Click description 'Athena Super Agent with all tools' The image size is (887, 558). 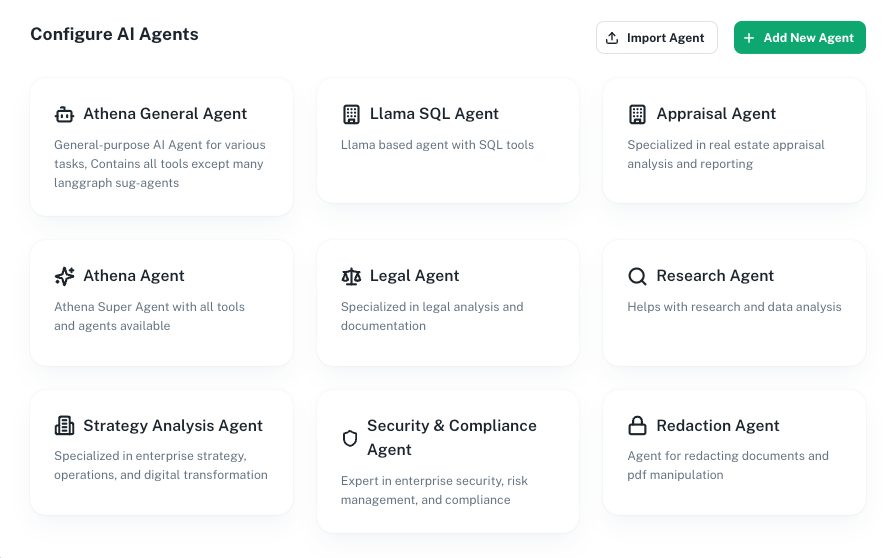coord(149,316)
